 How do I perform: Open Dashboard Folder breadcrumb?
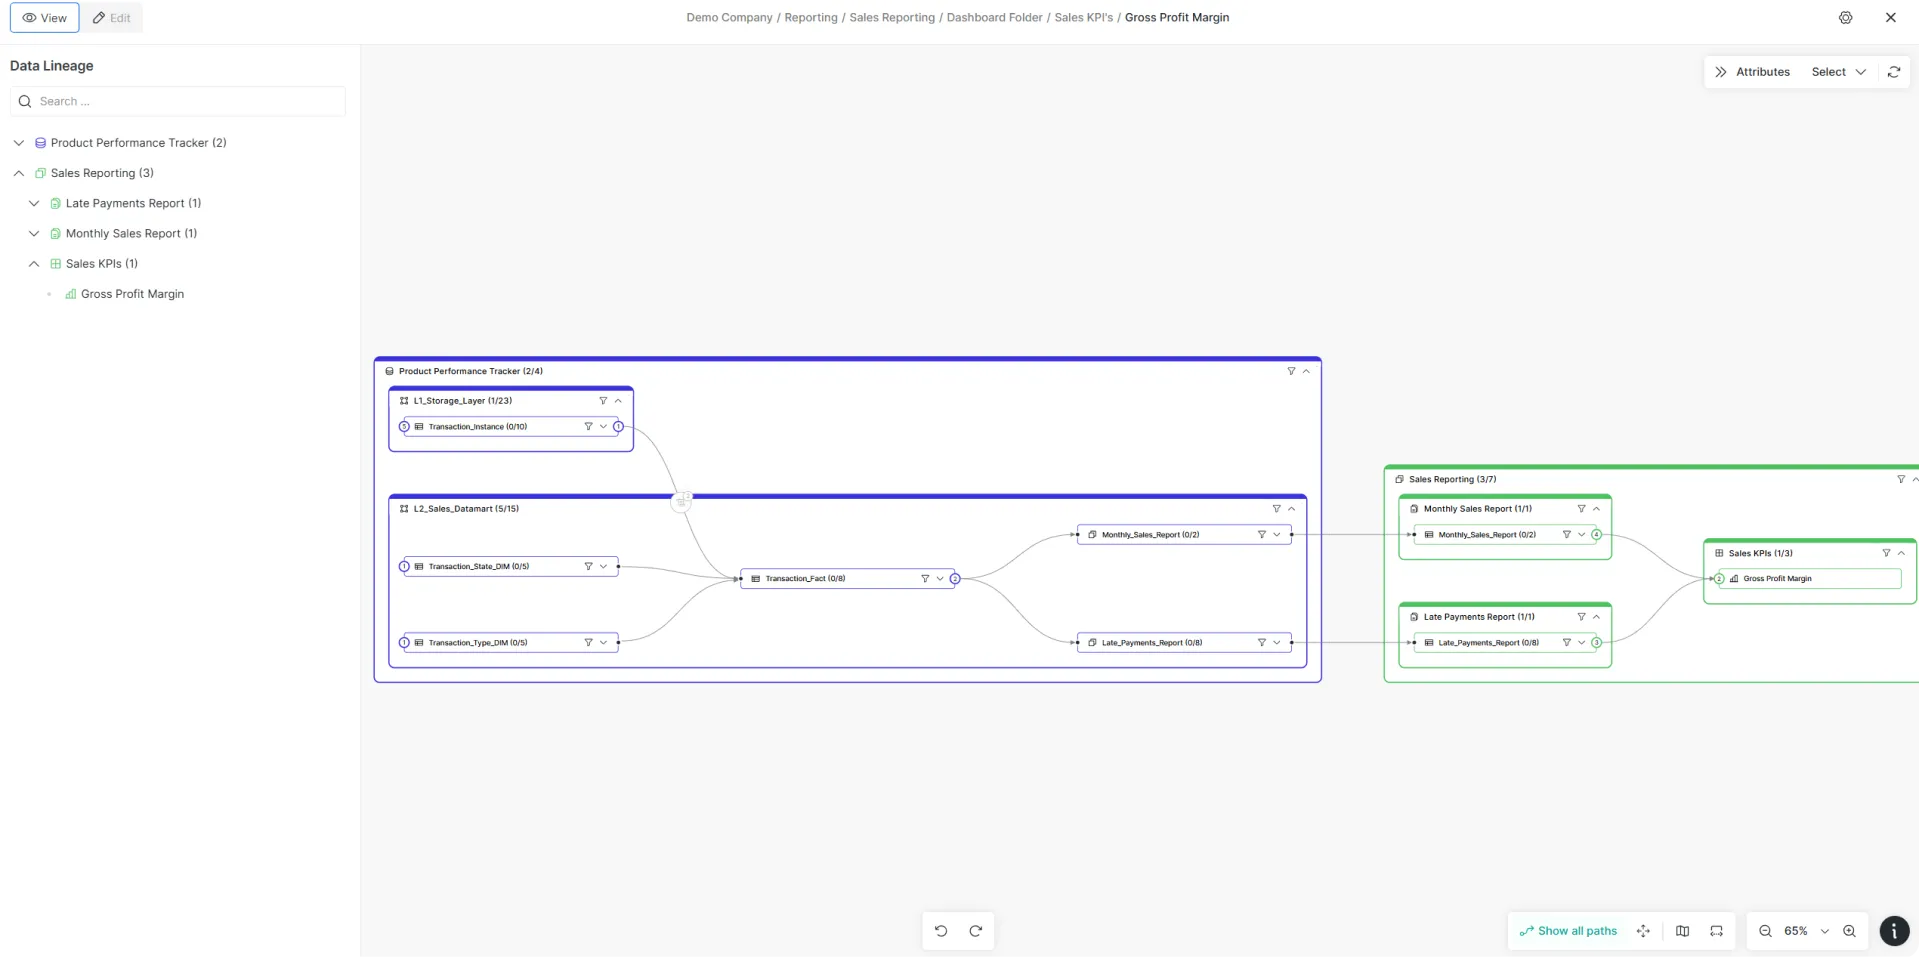pyautogui.click(x=994, y=18)
